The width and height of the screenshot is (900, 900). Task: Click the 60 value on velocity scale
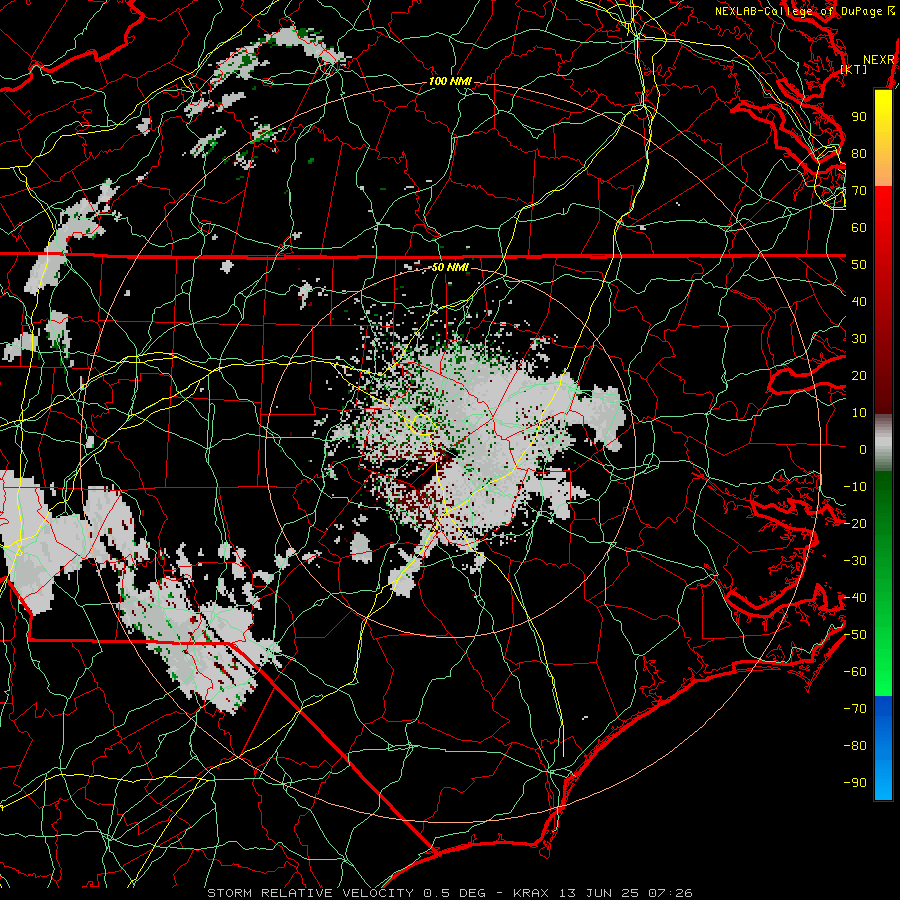click(x=859, y=228)
